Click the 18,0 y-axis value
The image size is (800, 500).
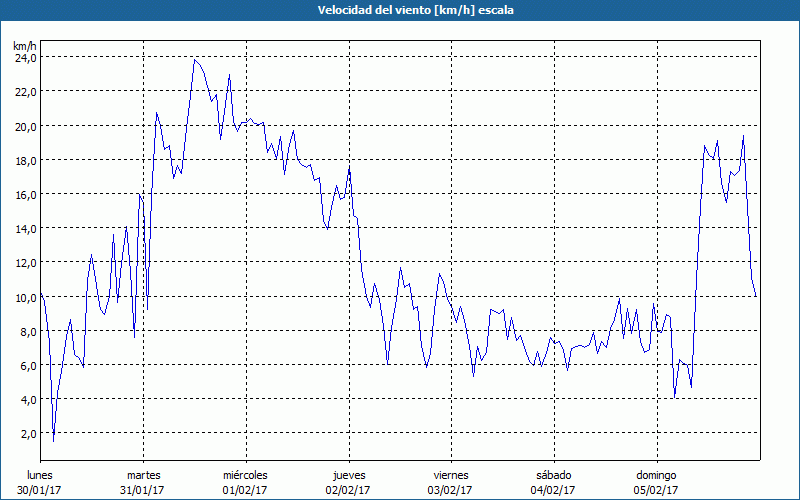[x=25, y=161]
